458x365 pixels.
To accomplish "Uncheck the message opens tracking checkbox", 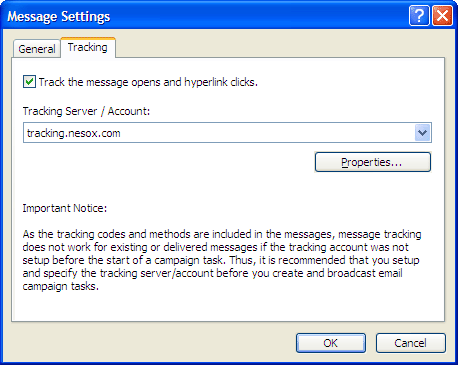I will click(x=29, y=82).
